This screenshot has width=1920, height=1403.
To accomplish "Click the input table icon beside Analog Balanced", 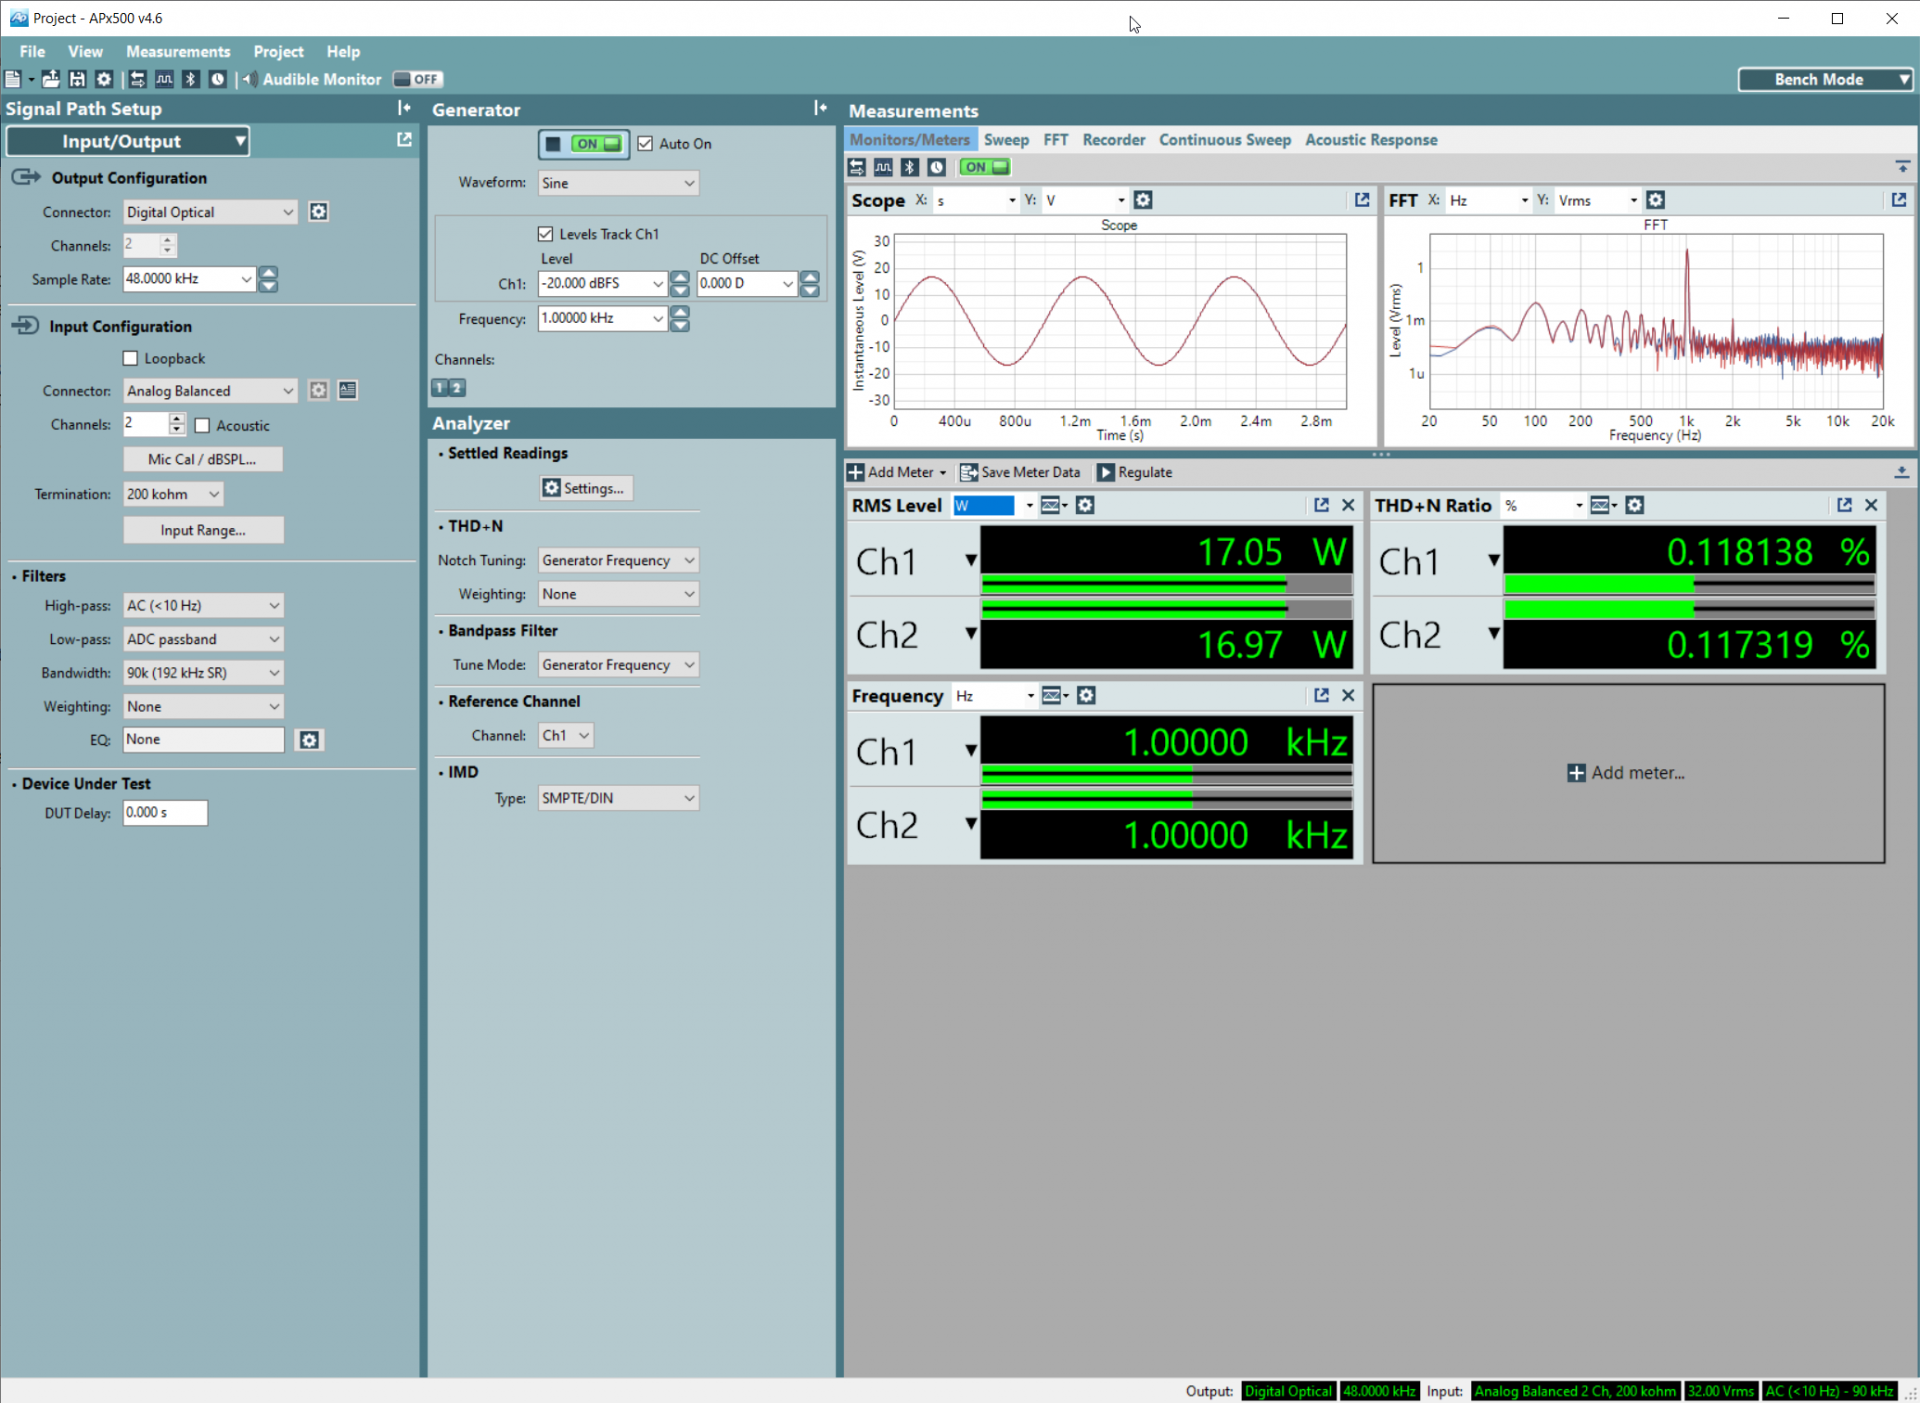I will (347, 390).
